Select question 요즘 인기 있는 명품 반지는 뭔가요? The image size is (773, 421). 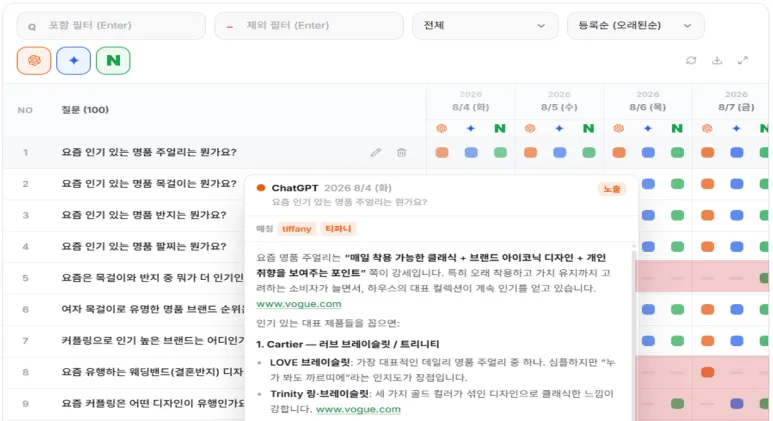pos(144,215)
